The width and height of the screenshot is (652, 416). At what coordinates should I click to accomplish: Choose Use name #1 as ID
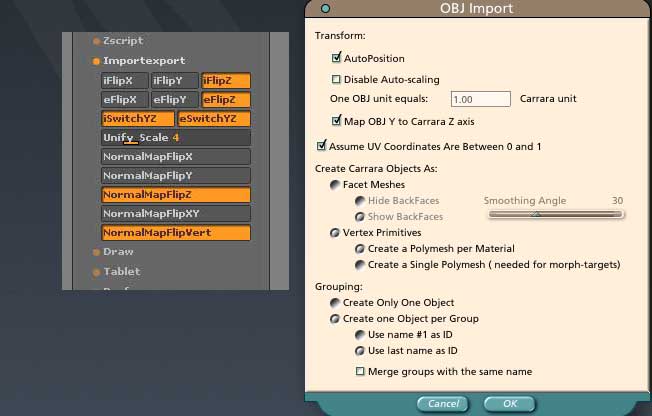click(360, 335)
